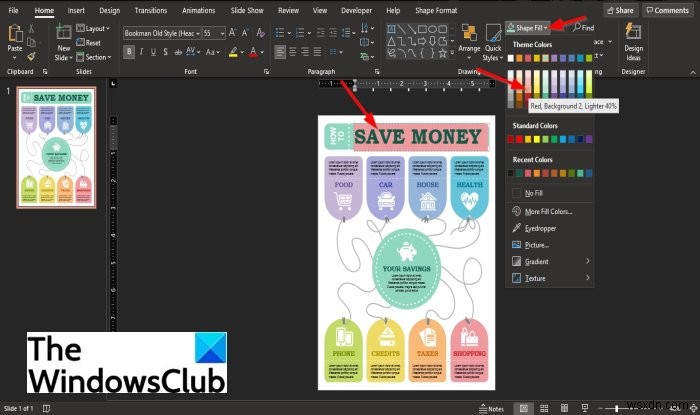Toggle Underline formatting
This screenshot has height=415, width=700.
tap(153, 52)
